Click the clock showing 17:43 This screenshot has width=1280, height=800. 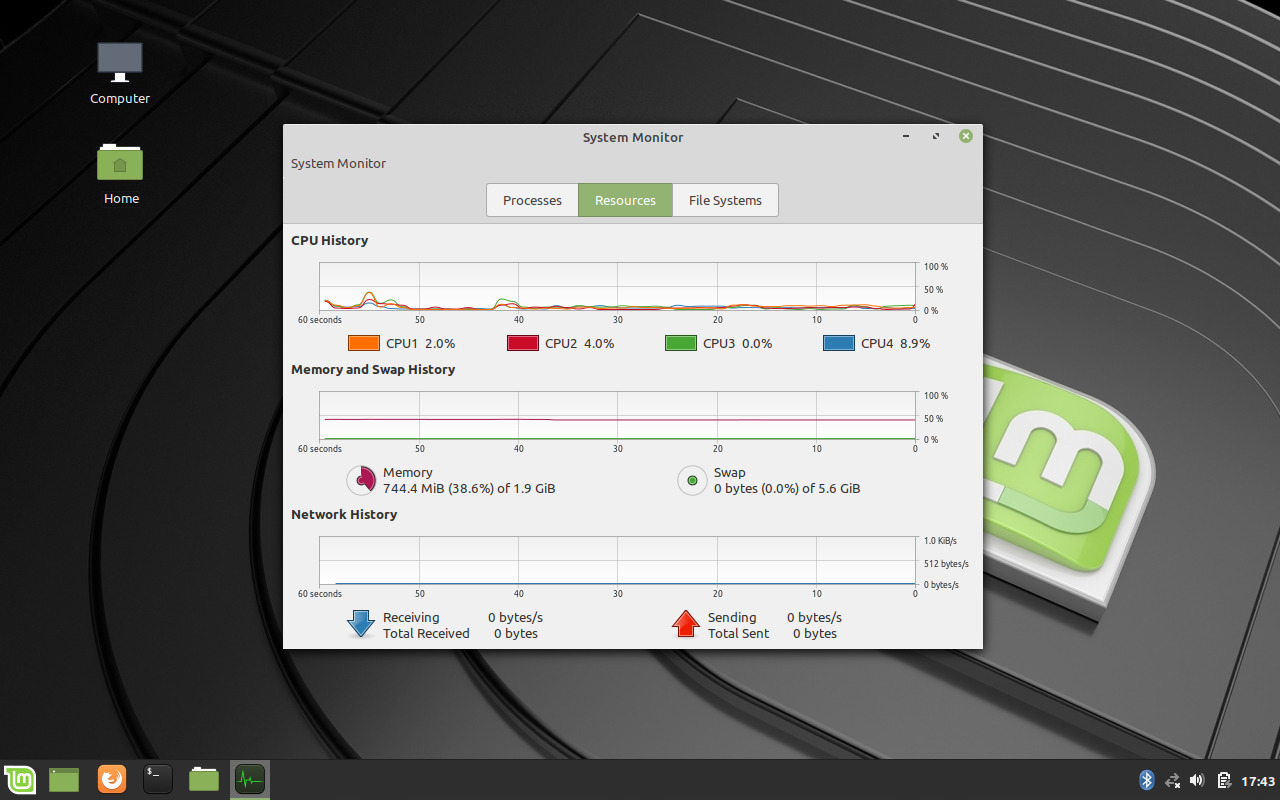(1258, 780)
